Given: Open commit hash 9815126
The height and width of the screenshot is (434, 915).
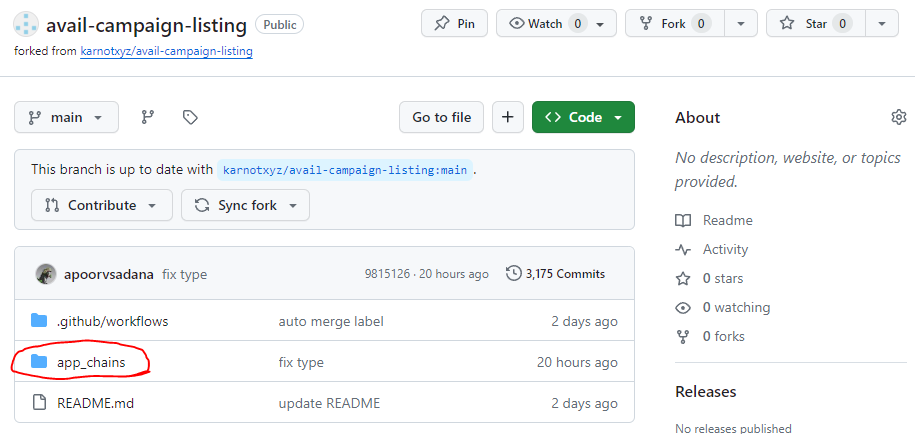Looking at the screenshot, I should [x=387, y=274].
